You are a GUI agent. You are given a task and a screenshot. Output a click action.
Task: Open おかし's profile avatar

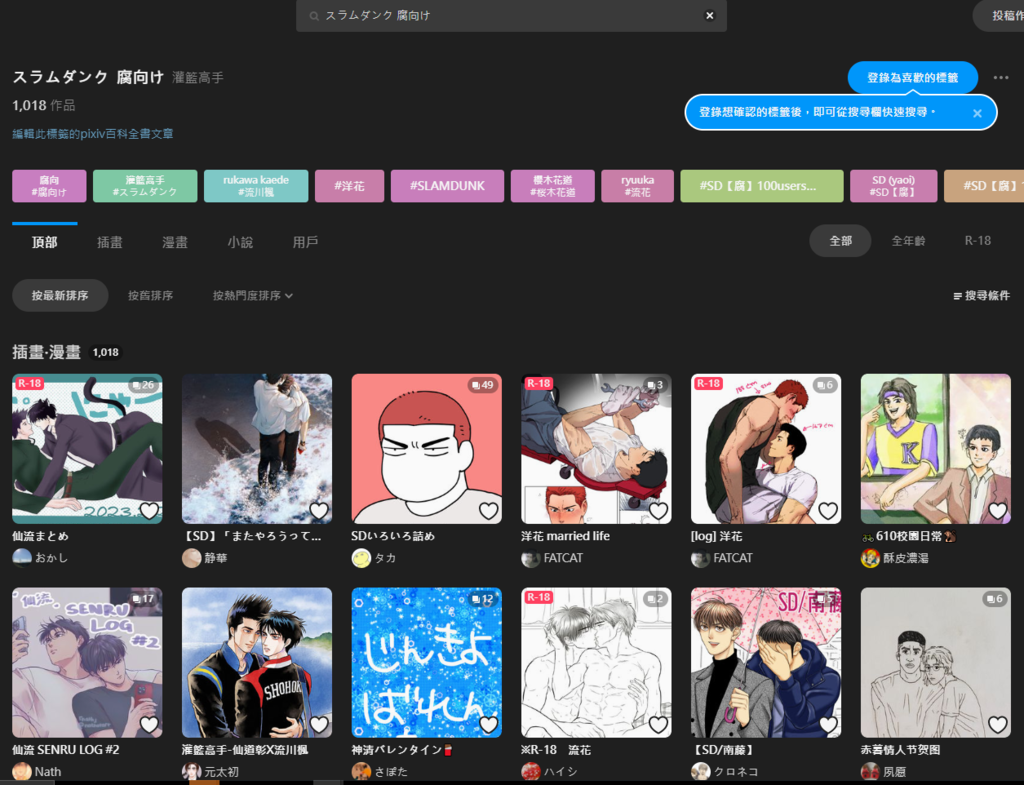coord(22,558)
